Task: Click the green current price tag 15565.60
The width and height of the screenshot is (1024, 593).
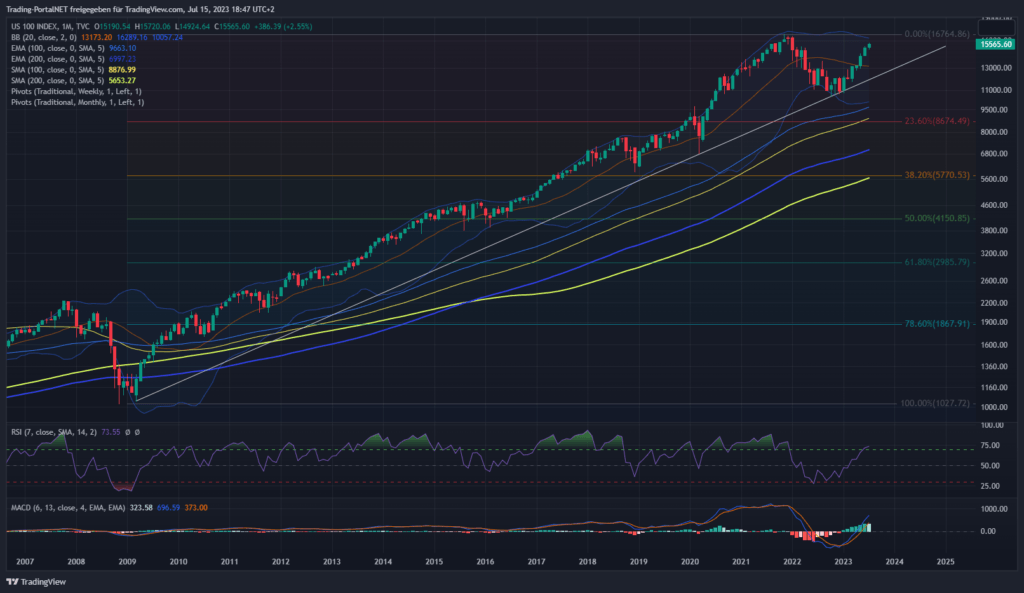Action: pyautogui.click(x=995, y=45)
